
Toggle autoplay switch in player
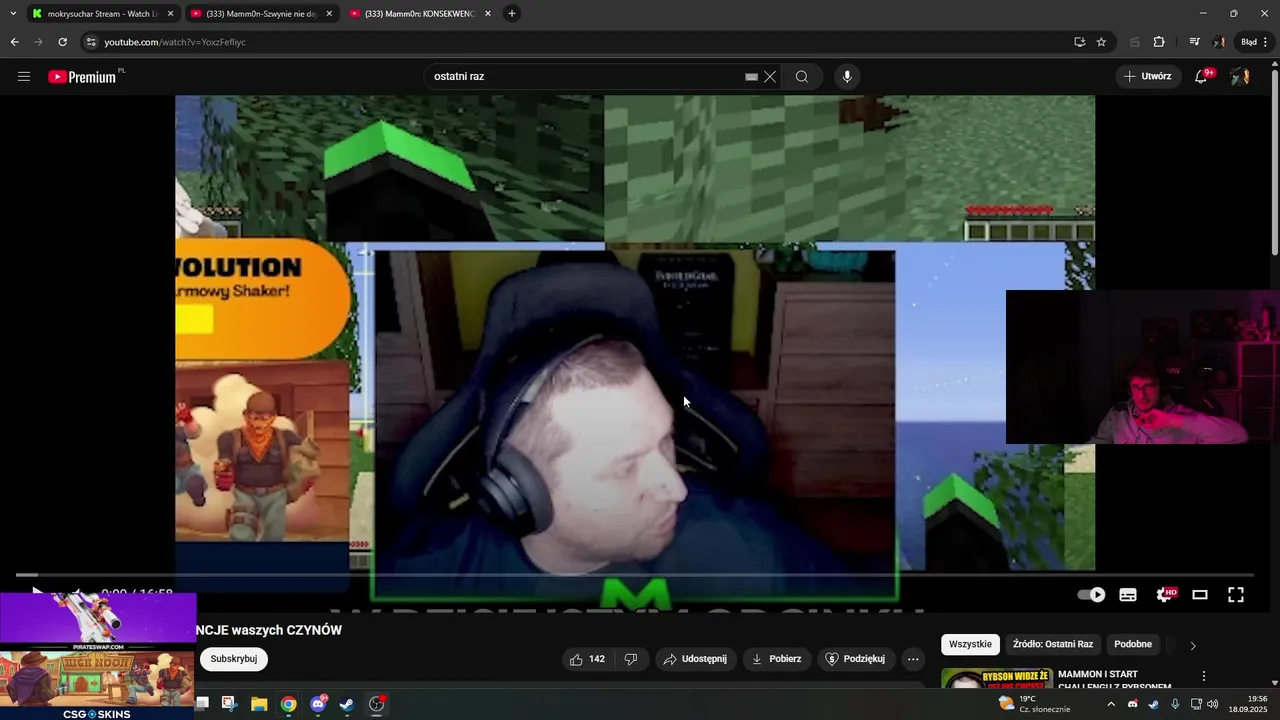[1091, 594]
